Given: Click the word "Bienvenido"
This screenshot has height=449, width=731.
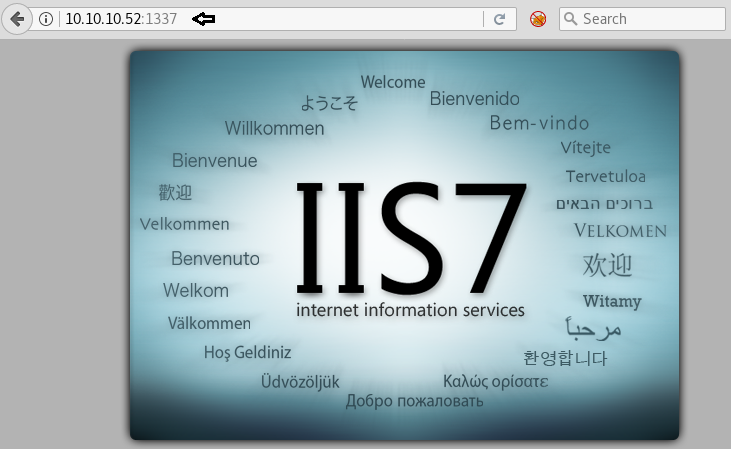Looking at the screenshot, I should coord(475,99).
